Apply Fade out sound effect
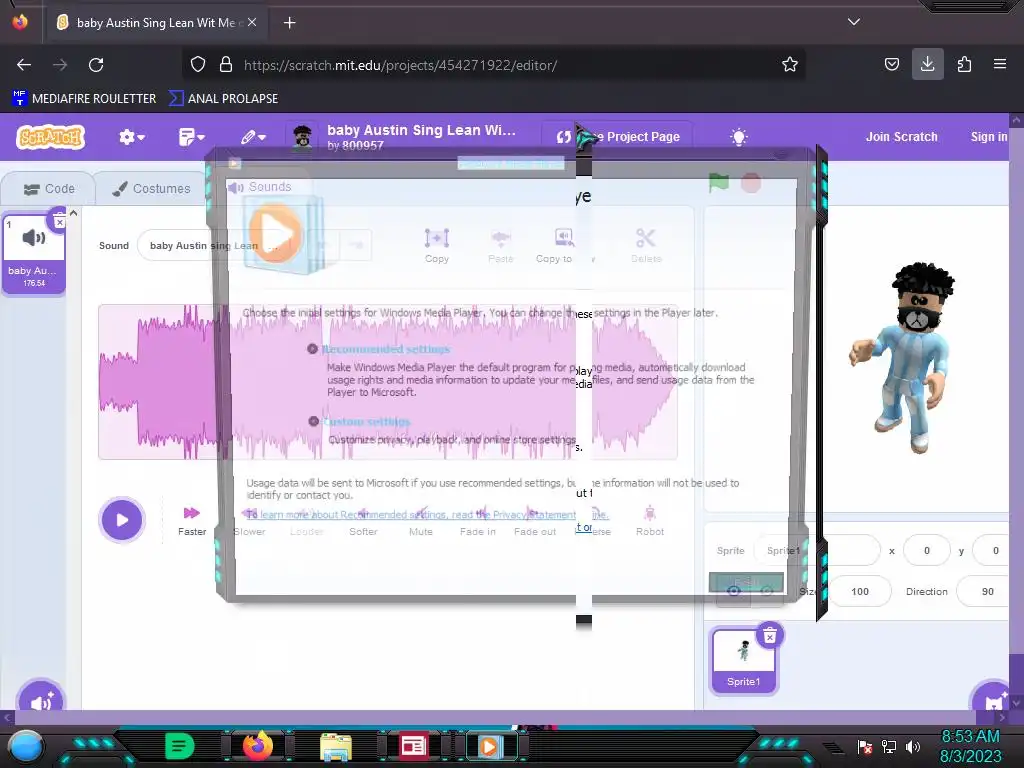The height and width of the screenshot is (768, 1024). 535,520
